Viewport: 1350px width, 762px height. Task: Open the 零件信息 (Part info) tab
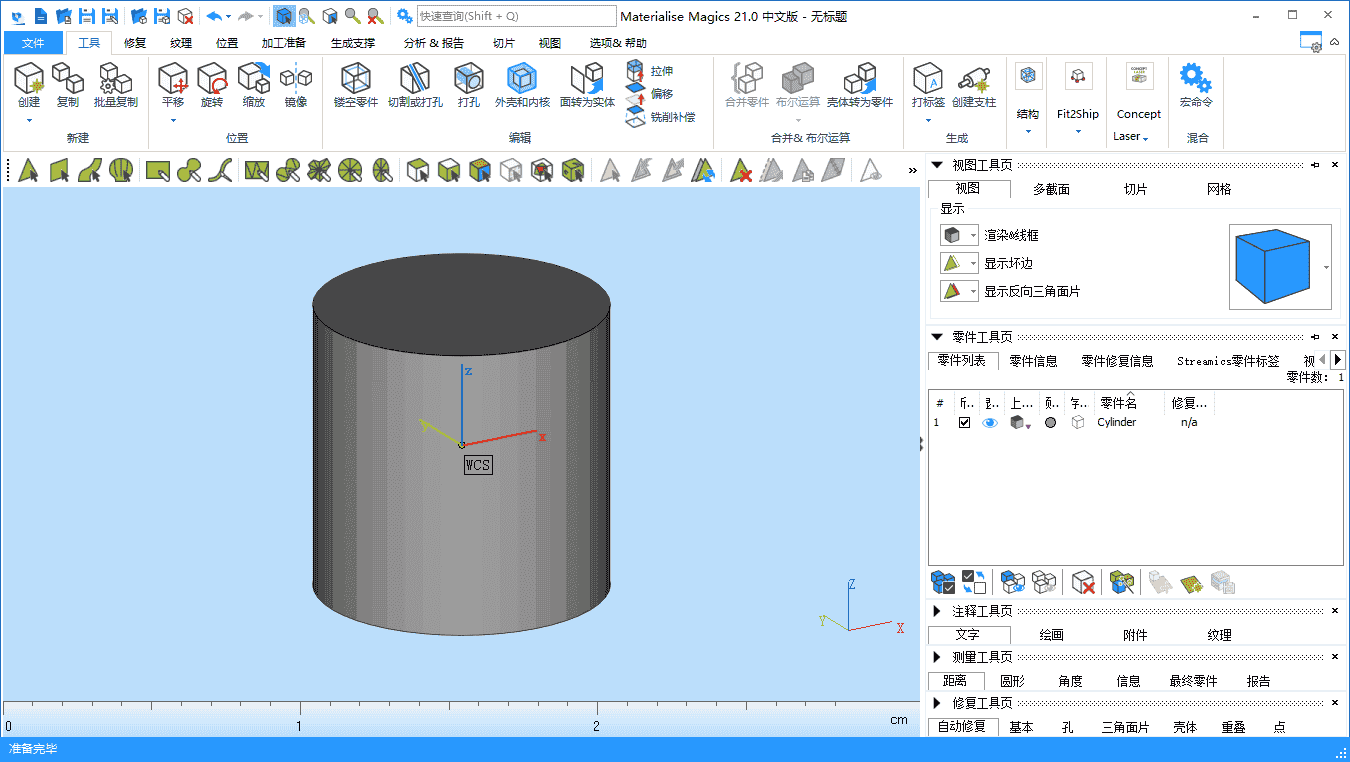coord(1032,361)
